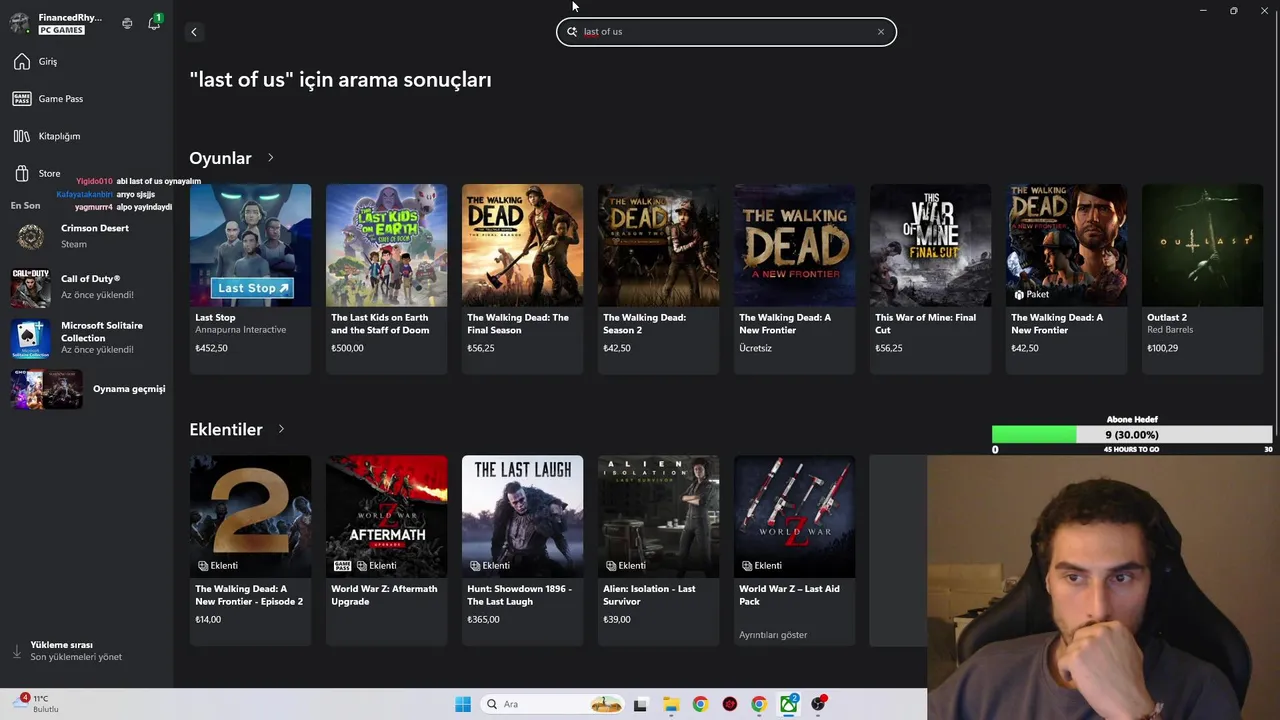Open Task View on the taskbar

coord(640,704)
